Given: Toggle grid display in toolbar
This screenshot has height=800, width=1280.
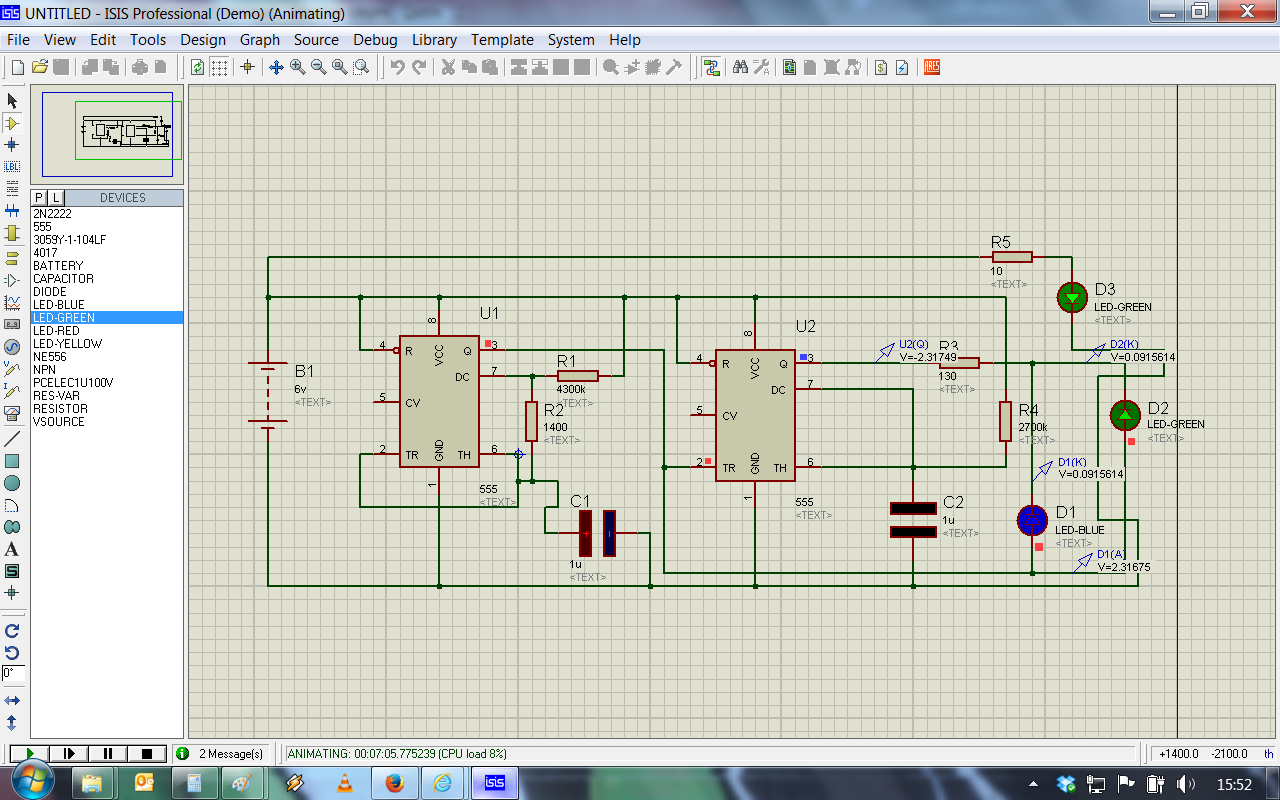Looking at the screenshot, I should pos(219,67).
